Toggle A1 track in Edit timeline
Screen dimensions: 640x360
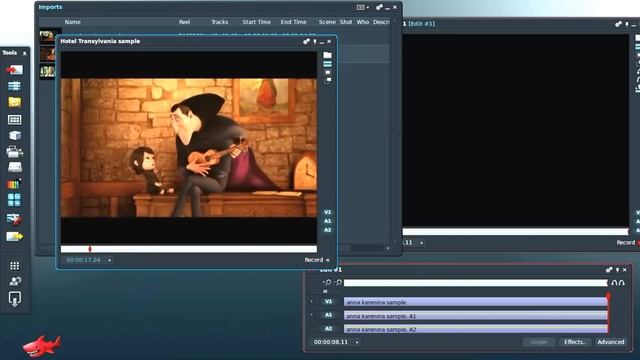click(329, 315)
